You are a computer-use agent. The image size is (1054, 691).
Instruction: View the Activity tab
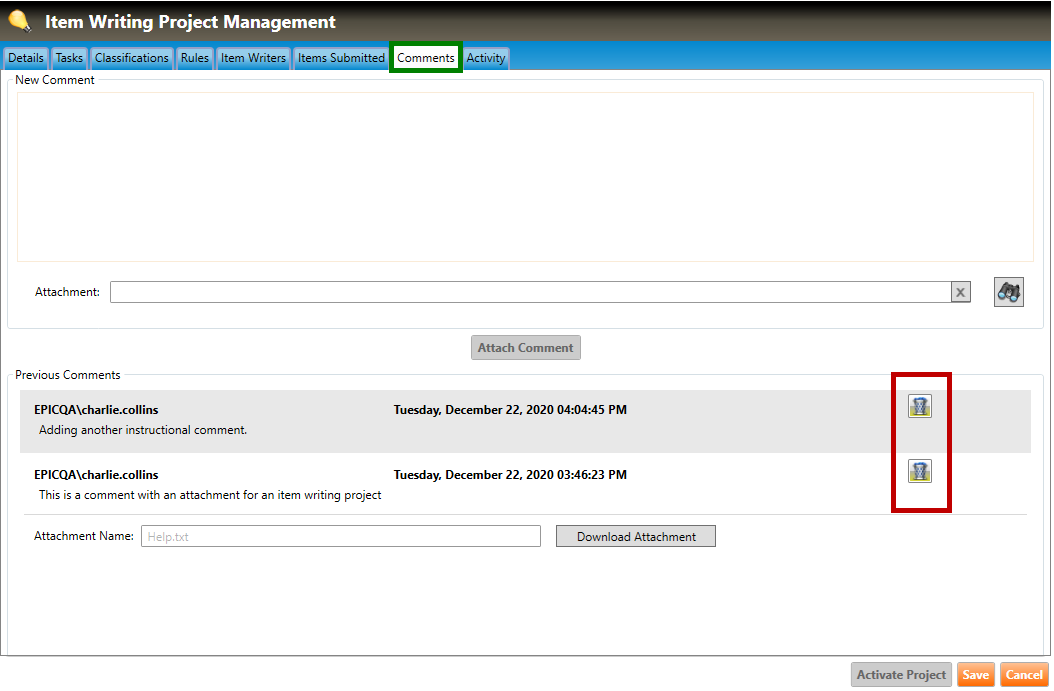(486, 58)
